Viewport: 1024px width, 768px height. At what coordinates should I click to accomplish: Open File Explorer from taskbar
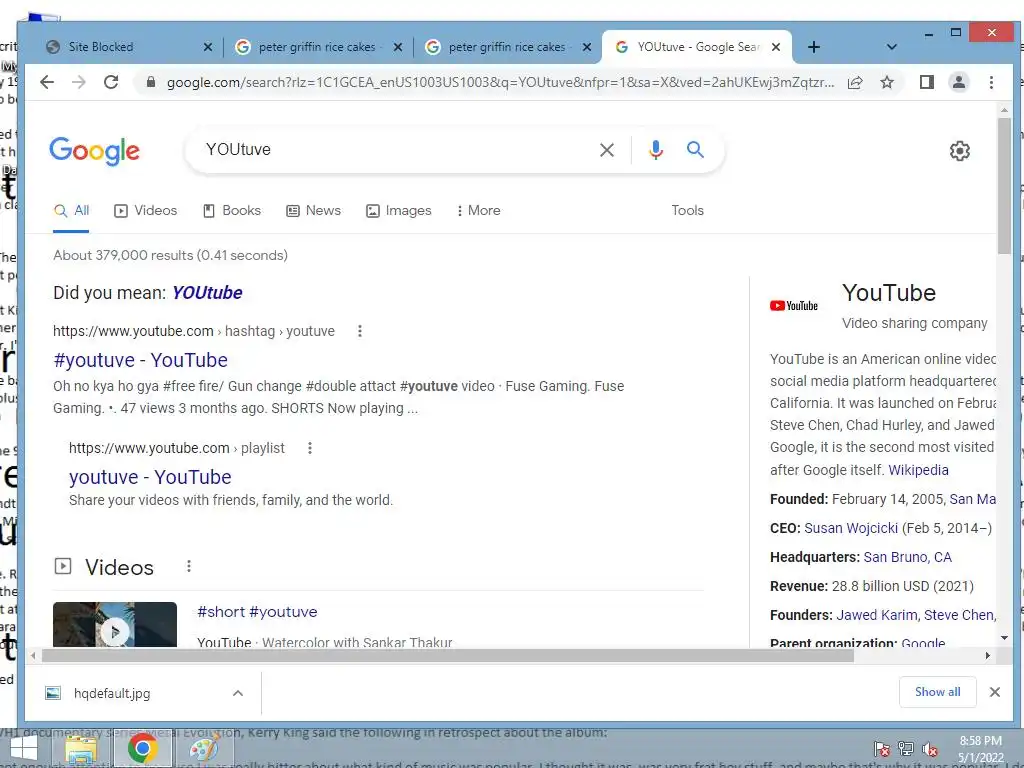81,749
